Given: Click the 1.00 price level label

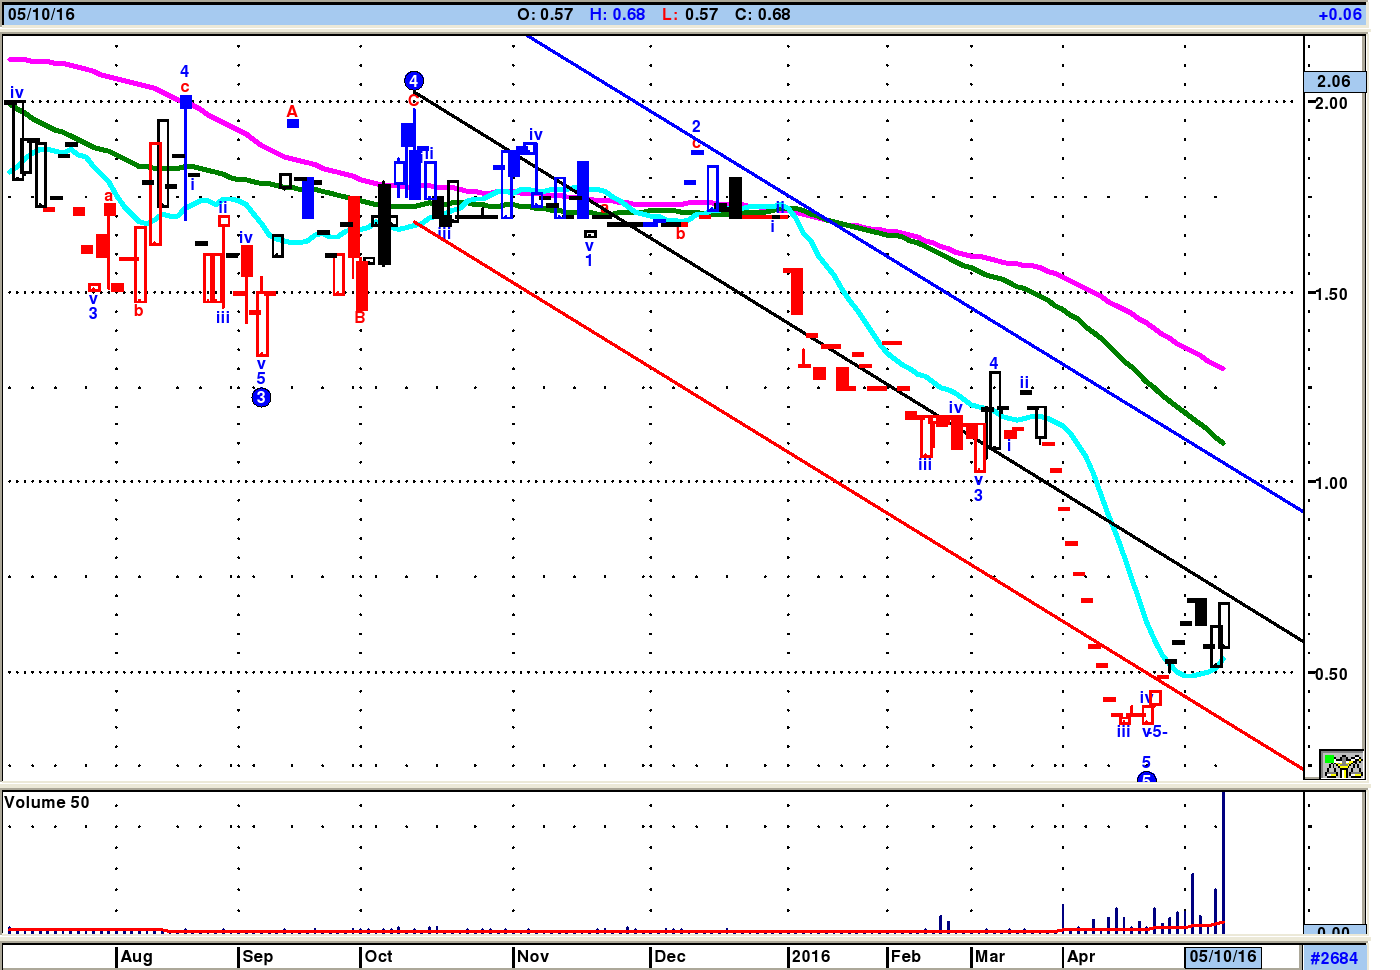Looking at the screenshot, I should point(1331,483).
